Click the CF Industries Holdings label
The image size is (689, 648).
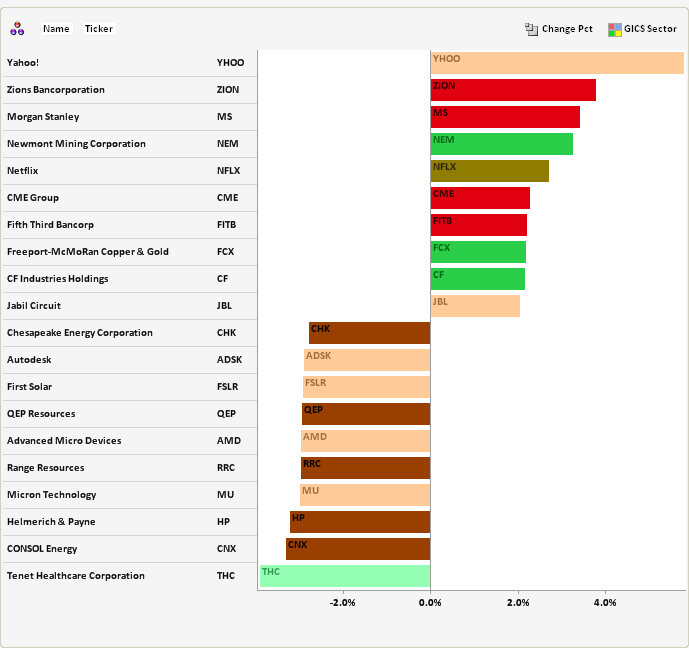click(57, 279)
